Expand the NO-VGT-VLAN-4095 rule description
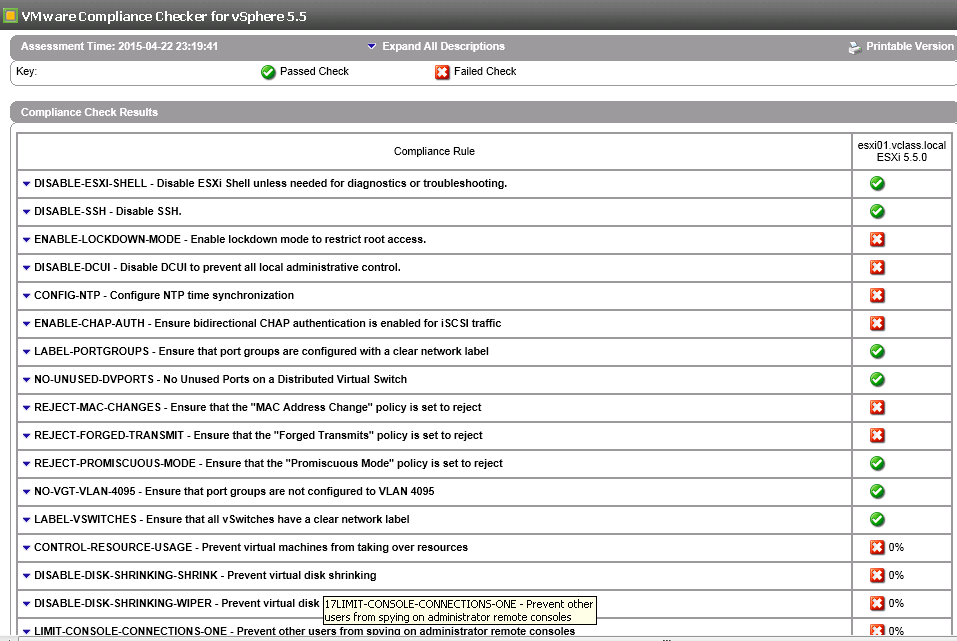 [x=26, y=492]
